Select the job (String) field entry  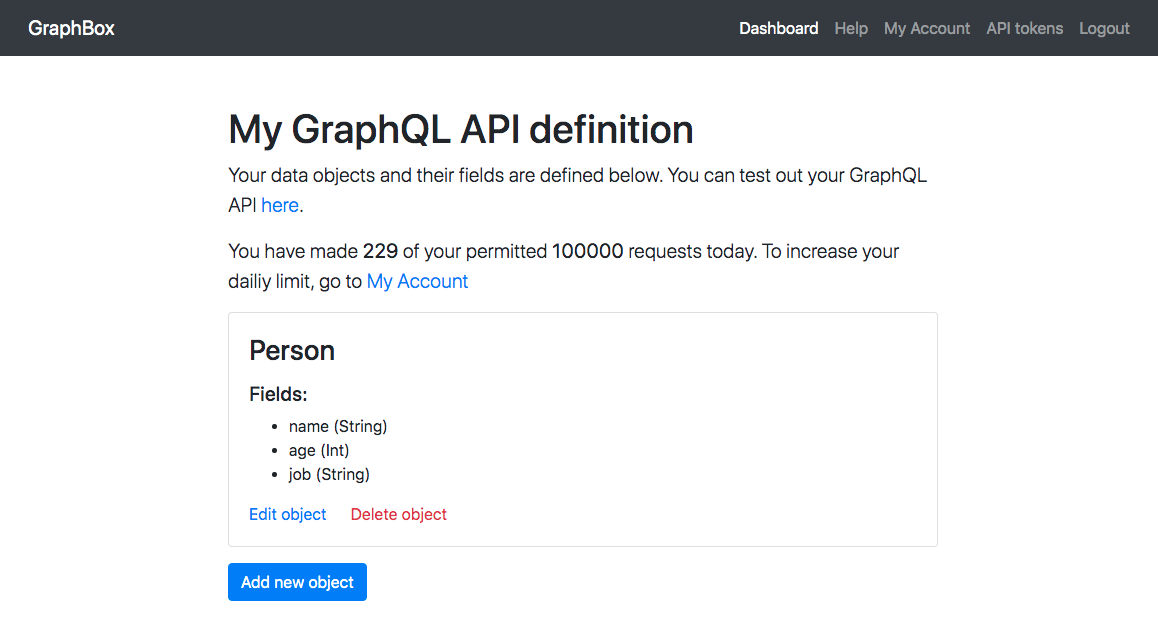click(329, 474)
